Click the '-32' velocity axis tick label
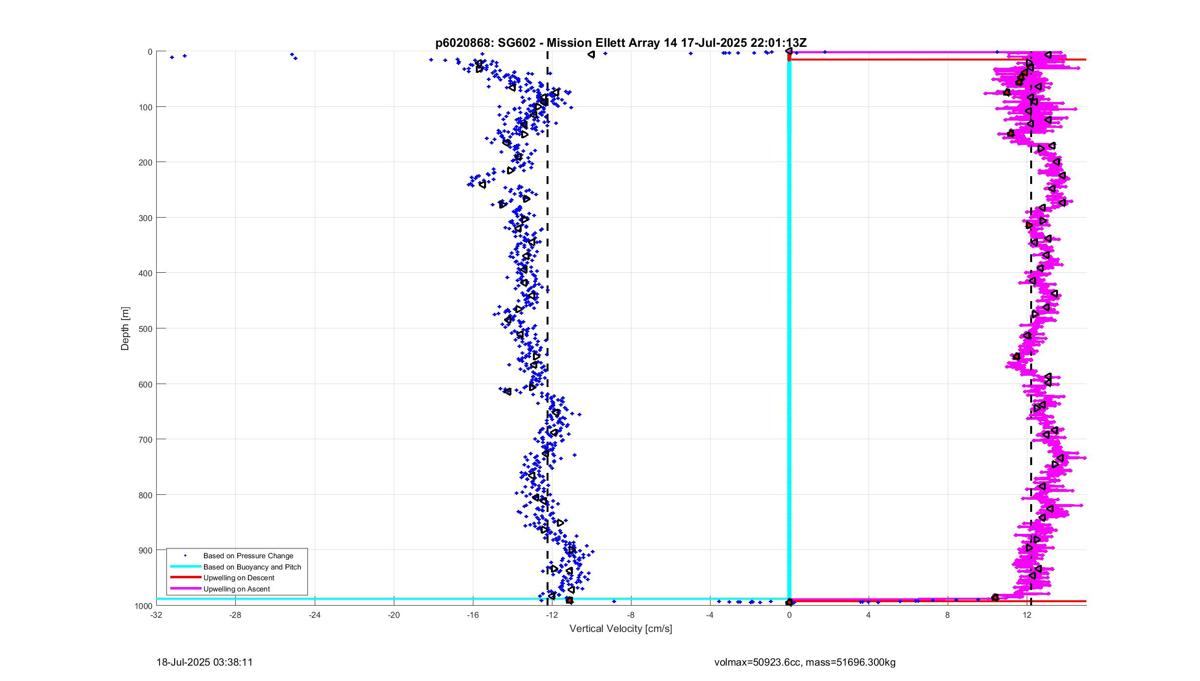The width and height of the screenshot is (1200, 681). (x=156, y=615)
